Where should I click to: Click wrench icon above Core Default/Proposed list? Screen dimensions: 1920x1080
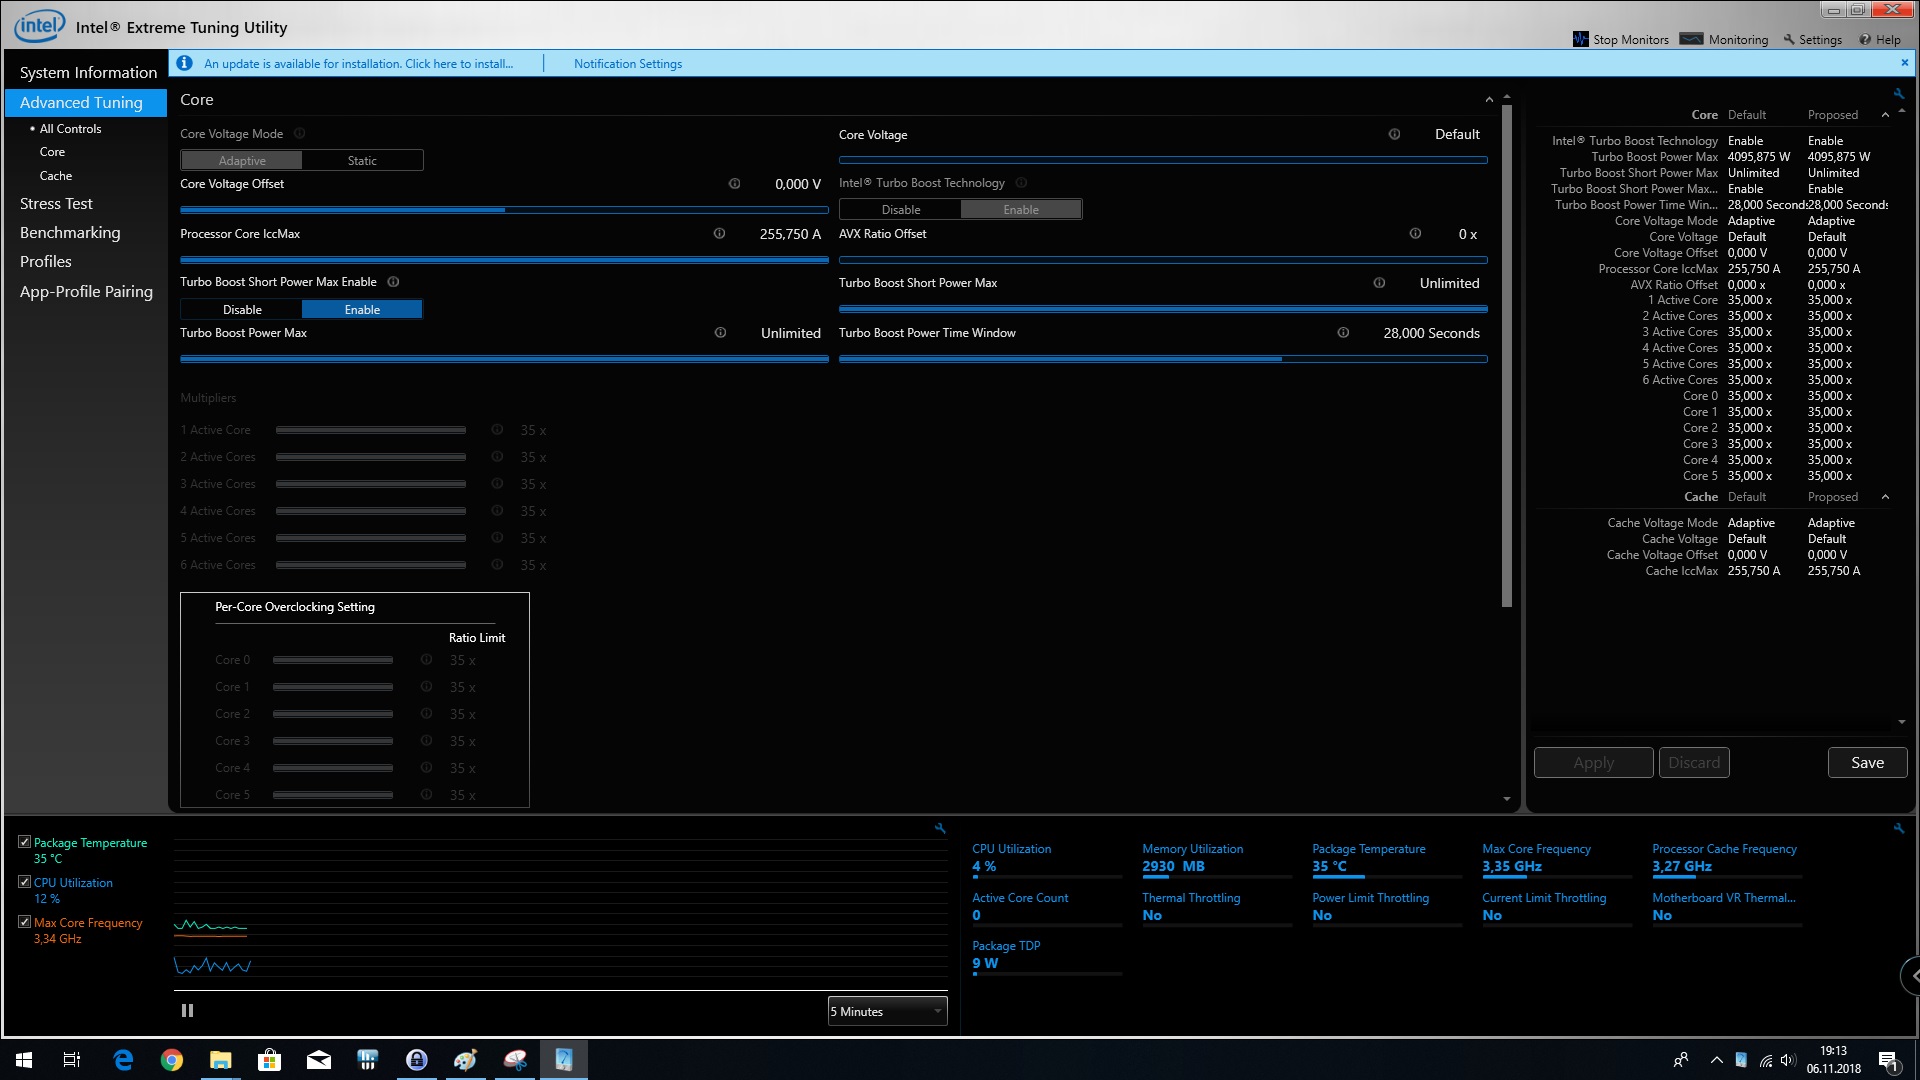[1898, 93]
